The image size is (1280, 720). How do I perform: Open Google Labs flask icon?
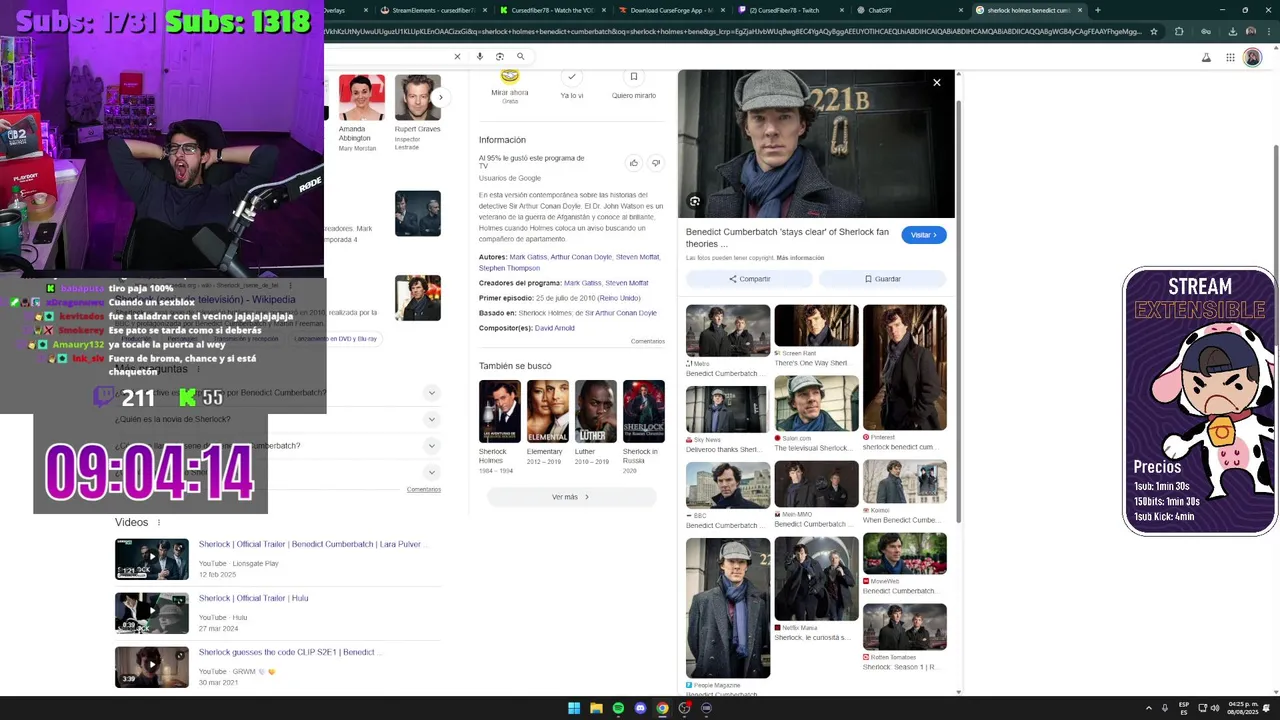click(x=1206, y=57)
